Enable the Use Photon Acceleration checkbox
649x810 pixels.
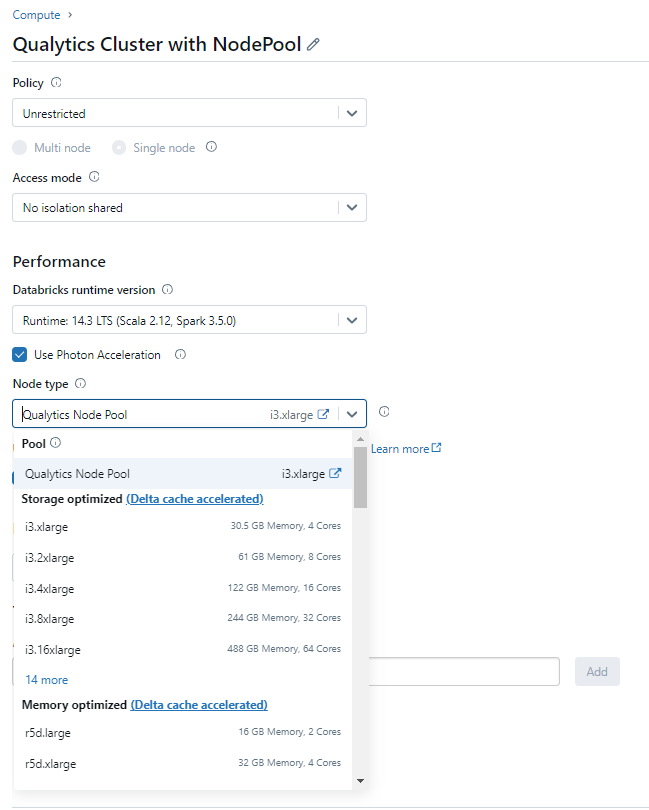[x=19, y=354]
